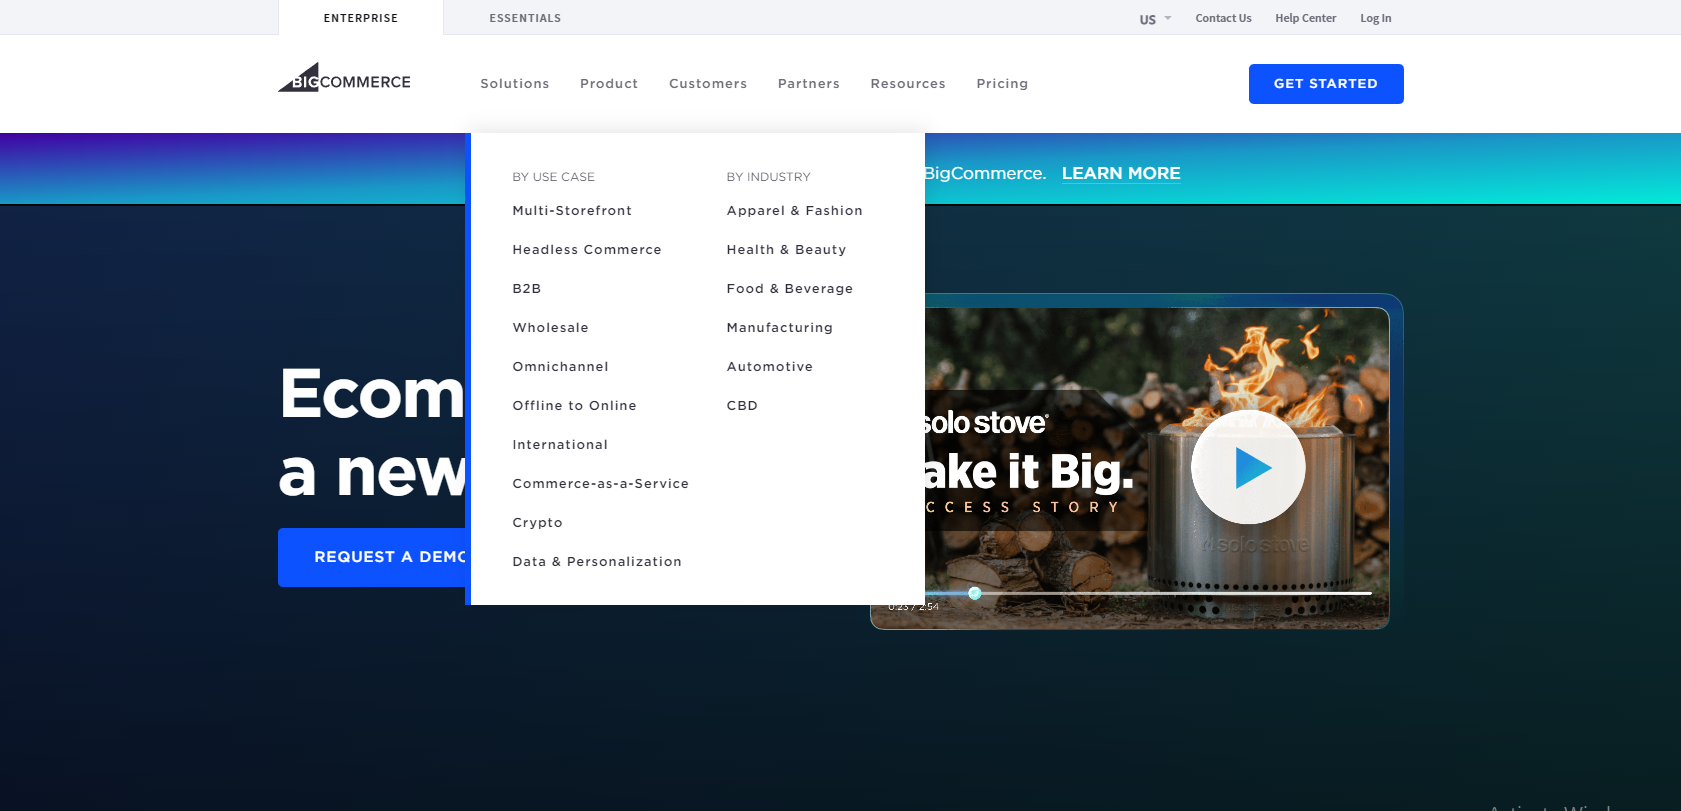Select Headless Commerce in the Solutions menu
The height and width of the screenshot is (811, 1681).
click(x=587, y=250)
